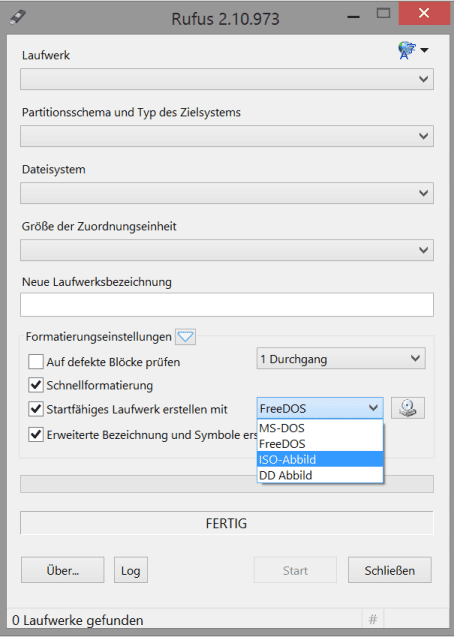Select DD Abbild list entry

pos(320,475)
